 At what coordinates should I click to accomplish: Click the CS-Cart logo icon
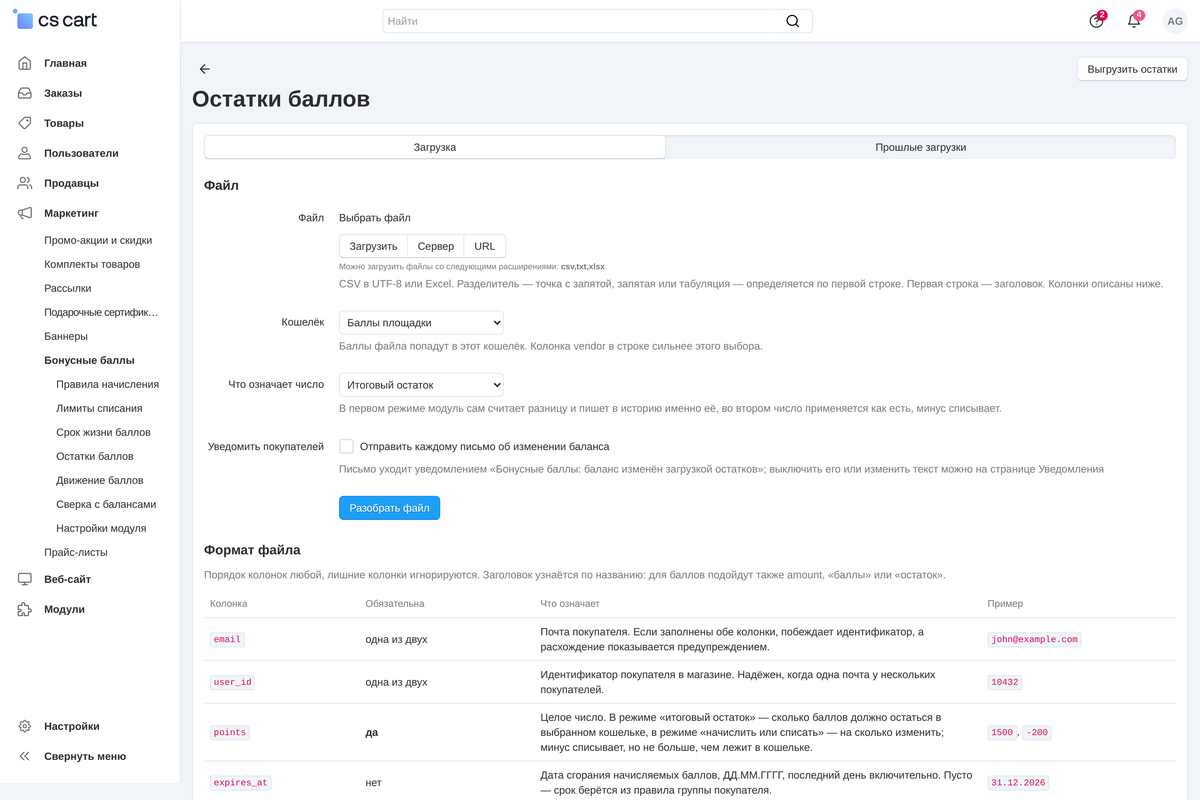click(23, 20)
